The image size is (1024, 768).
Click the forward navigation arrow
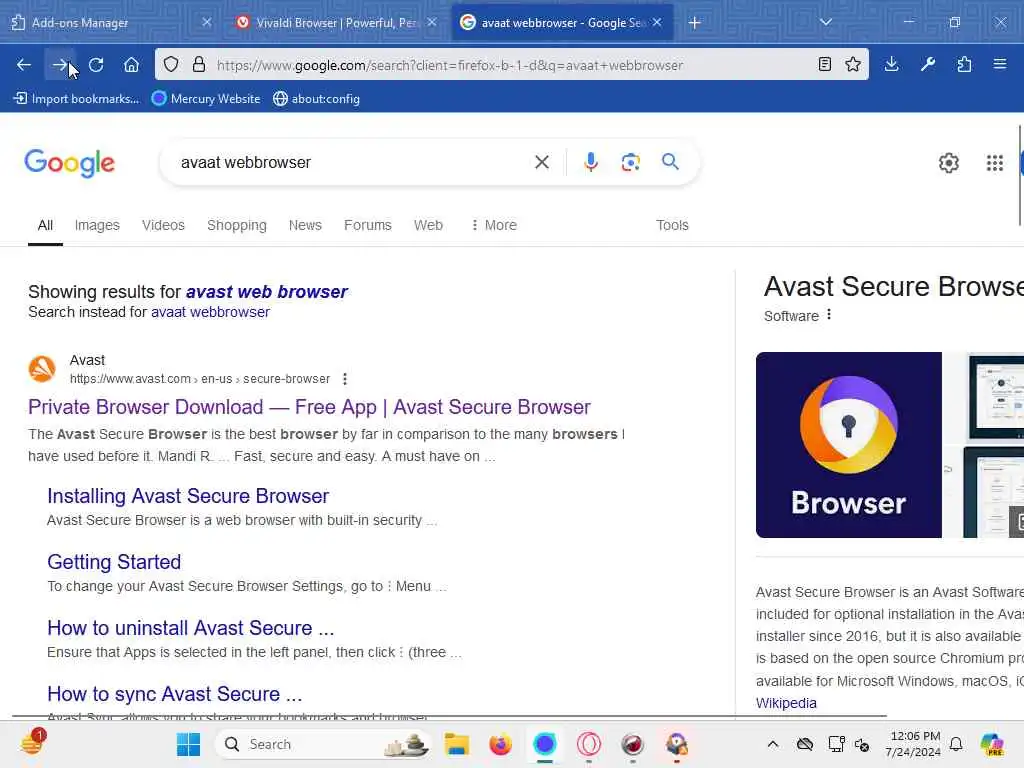(59, 65)
